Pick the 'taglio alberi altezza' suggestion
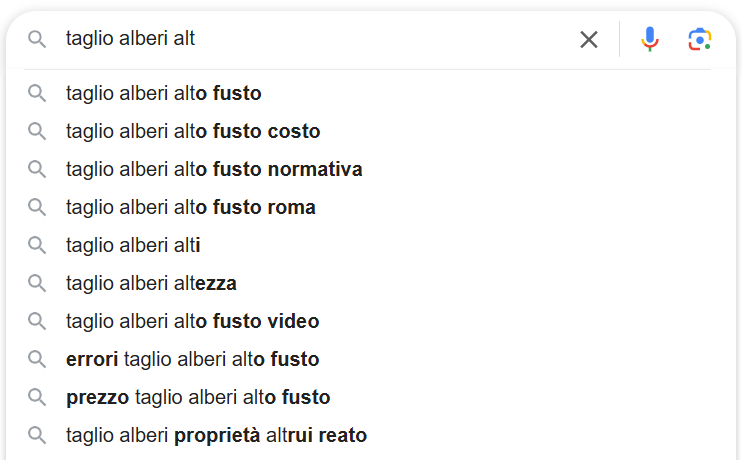The width and height of the screenshot is (742, 460). tap(151, 284)
